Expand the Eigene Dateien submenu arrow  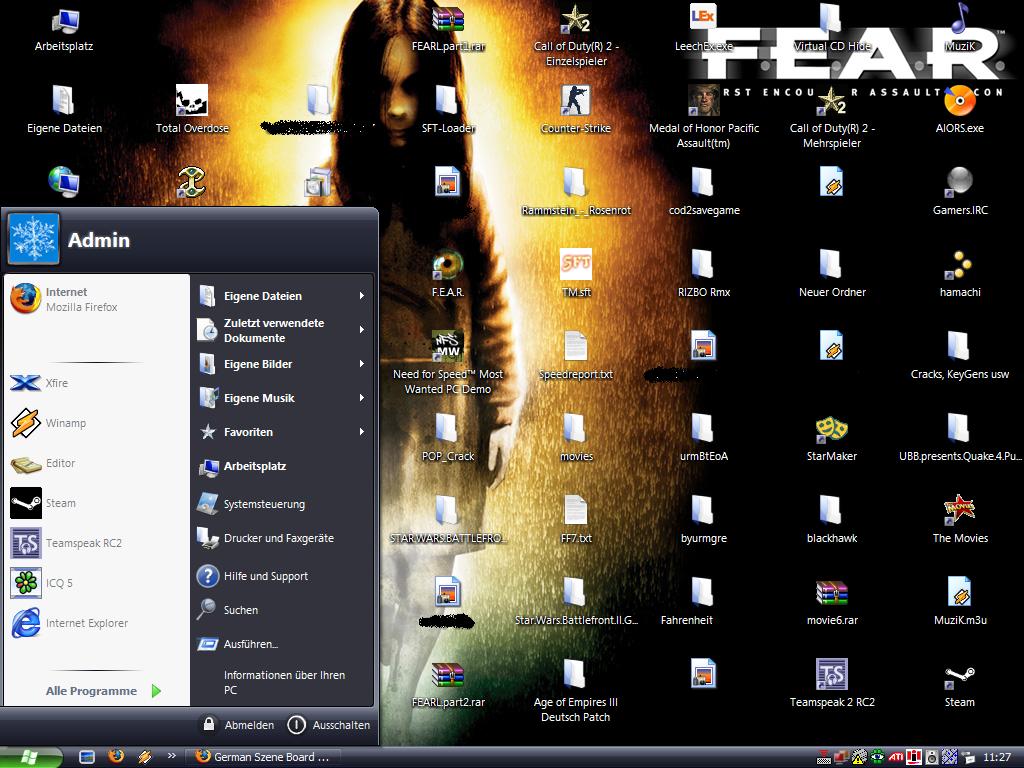[362, 296]
